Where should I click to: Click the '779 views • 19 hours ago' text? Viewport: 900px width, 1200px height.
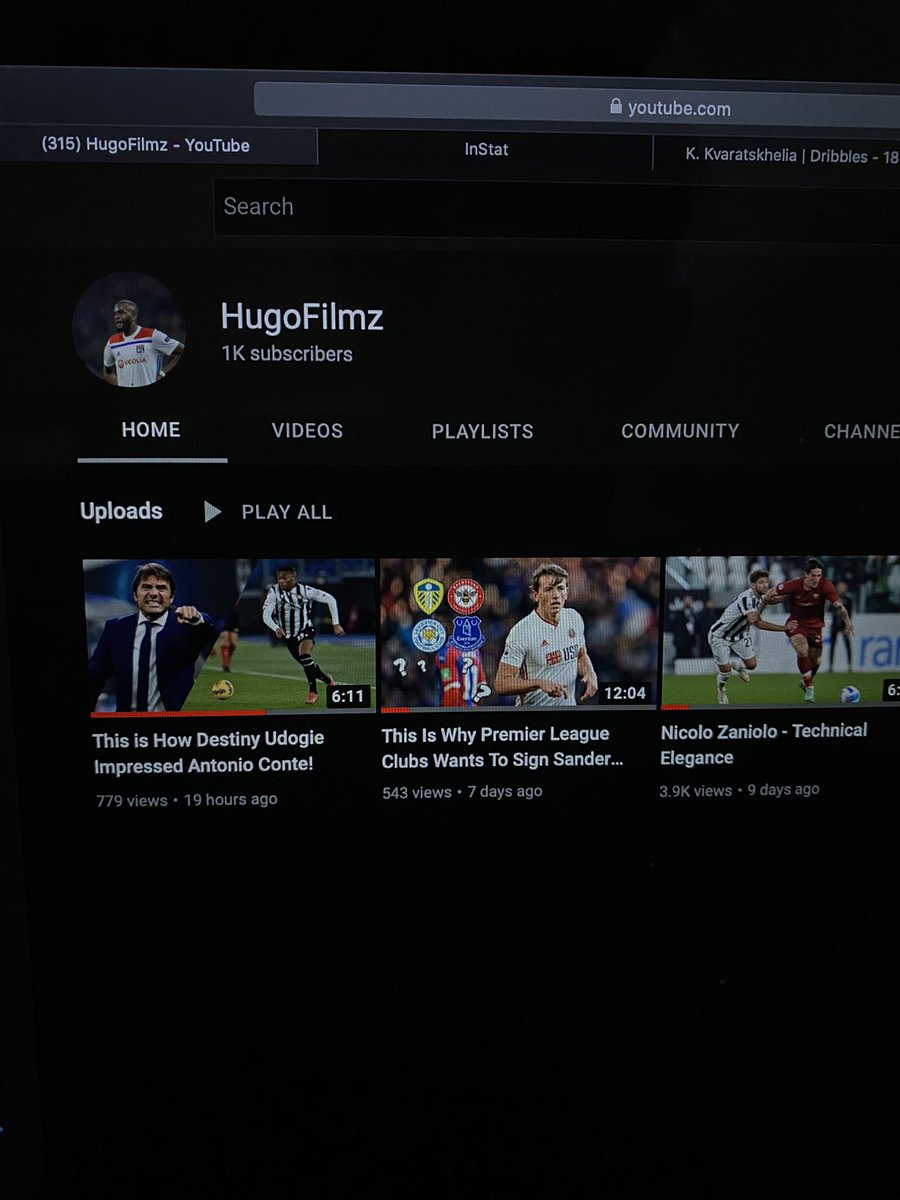187,800
